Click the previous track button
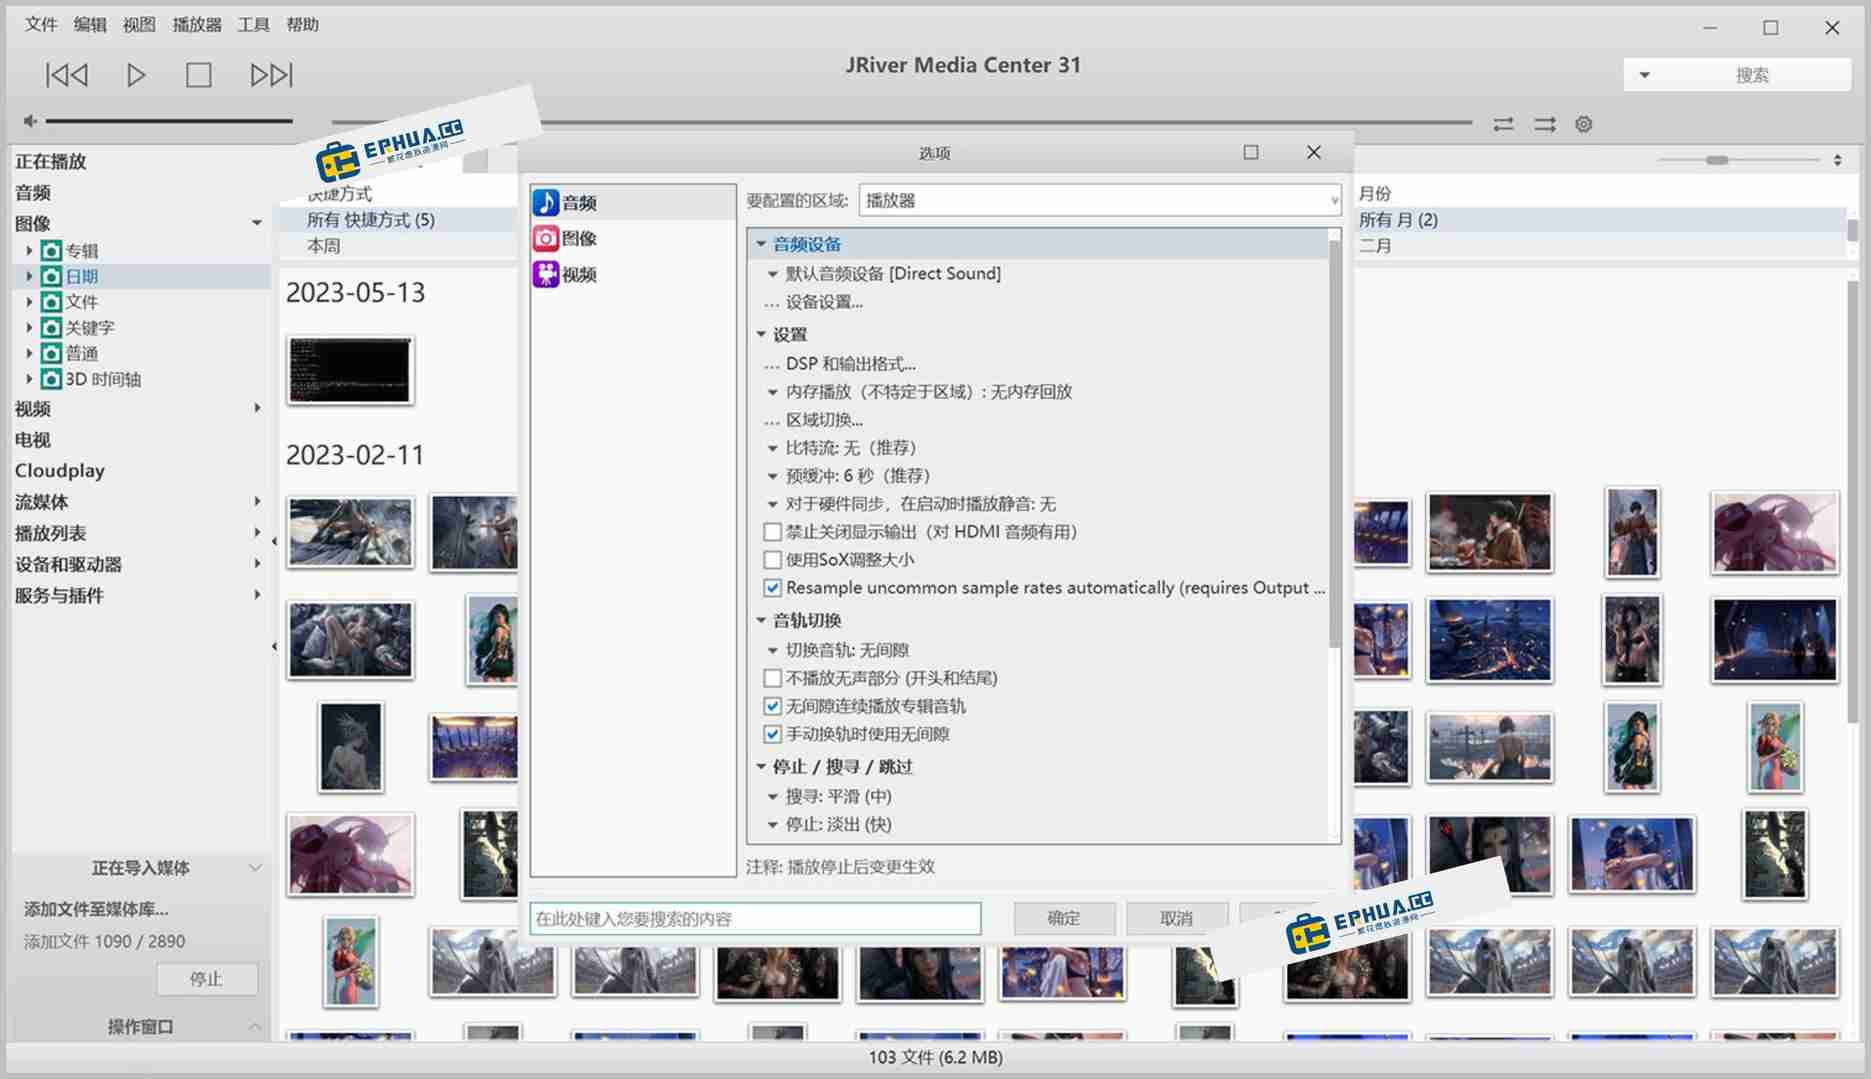The width and height of the screenshot is (1871, 1079). (67, 75)
